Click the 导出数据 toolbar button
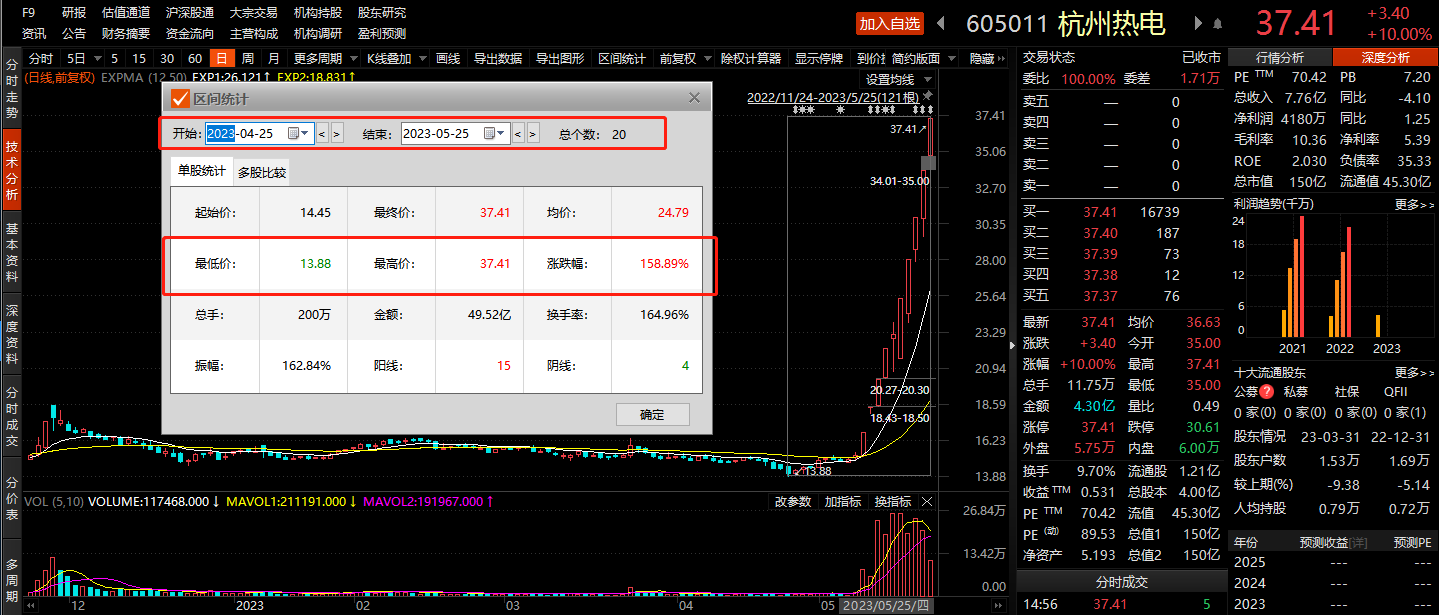 click(497, 59)
